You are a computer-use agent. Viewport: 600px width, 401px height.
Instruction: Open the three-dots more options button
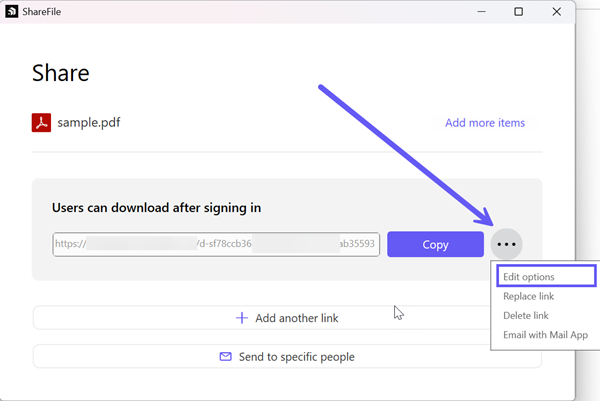(506, 244)
